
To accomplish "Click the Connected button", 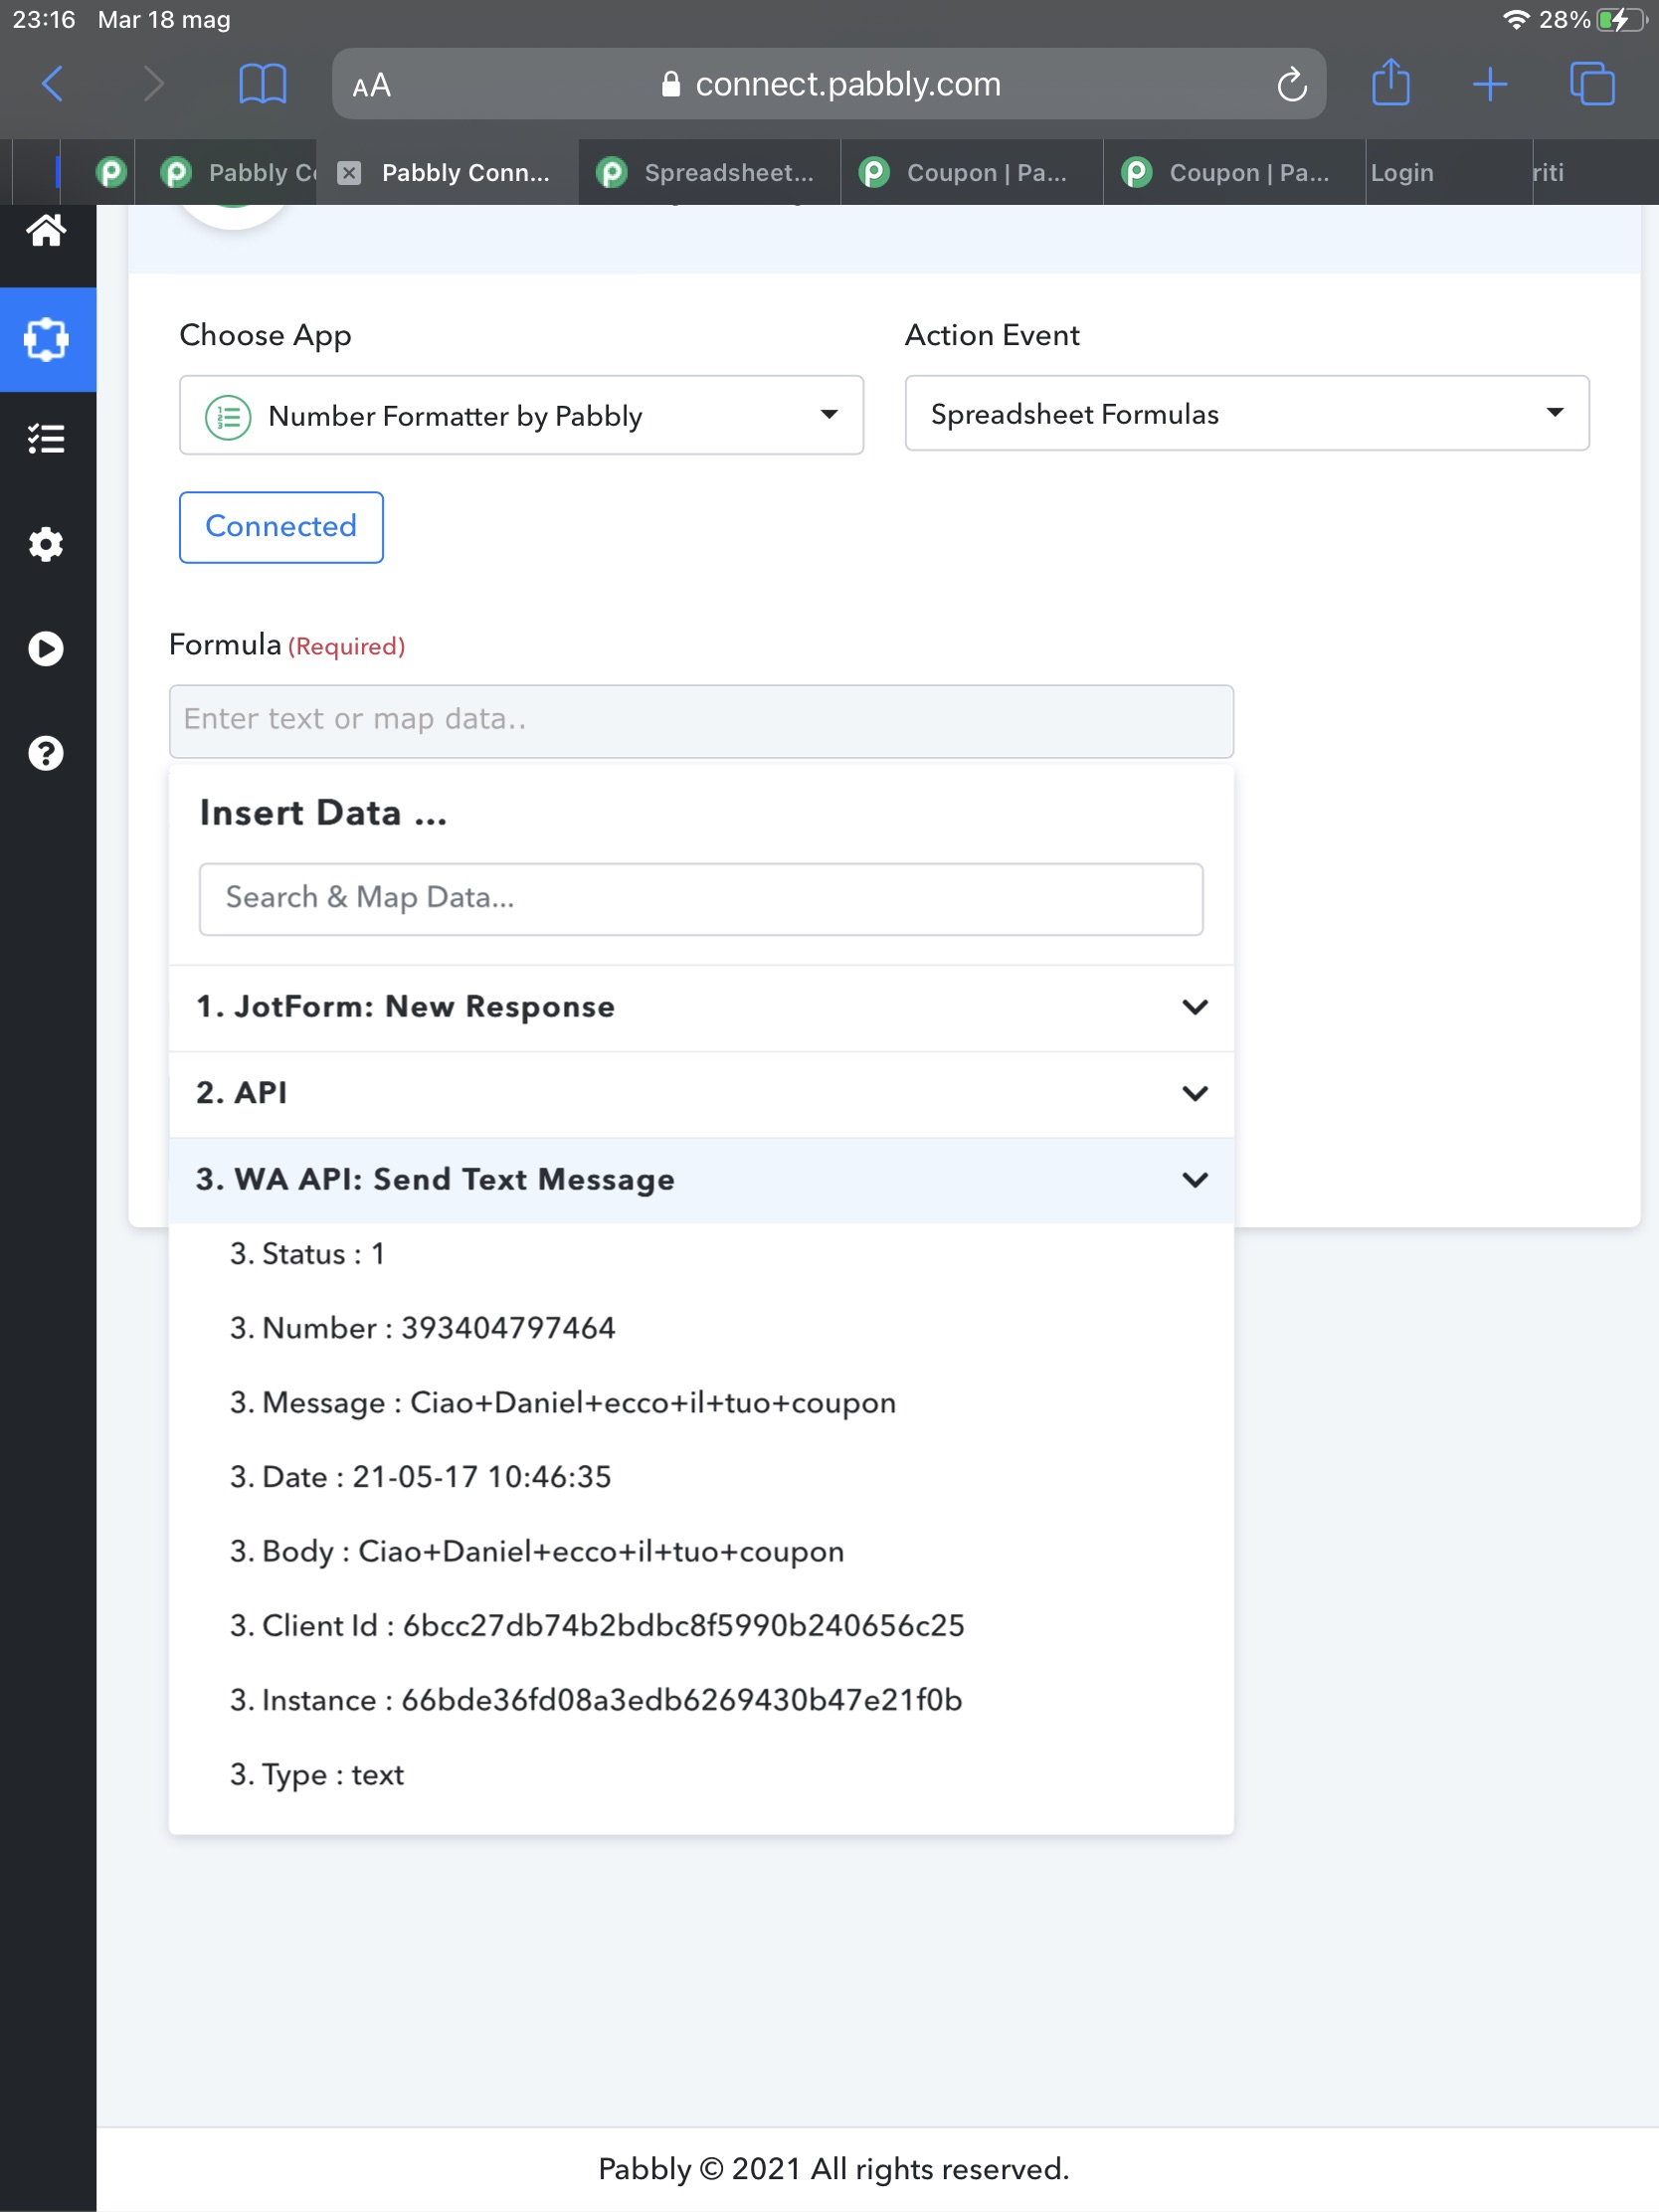I will (x=281, y=527).
